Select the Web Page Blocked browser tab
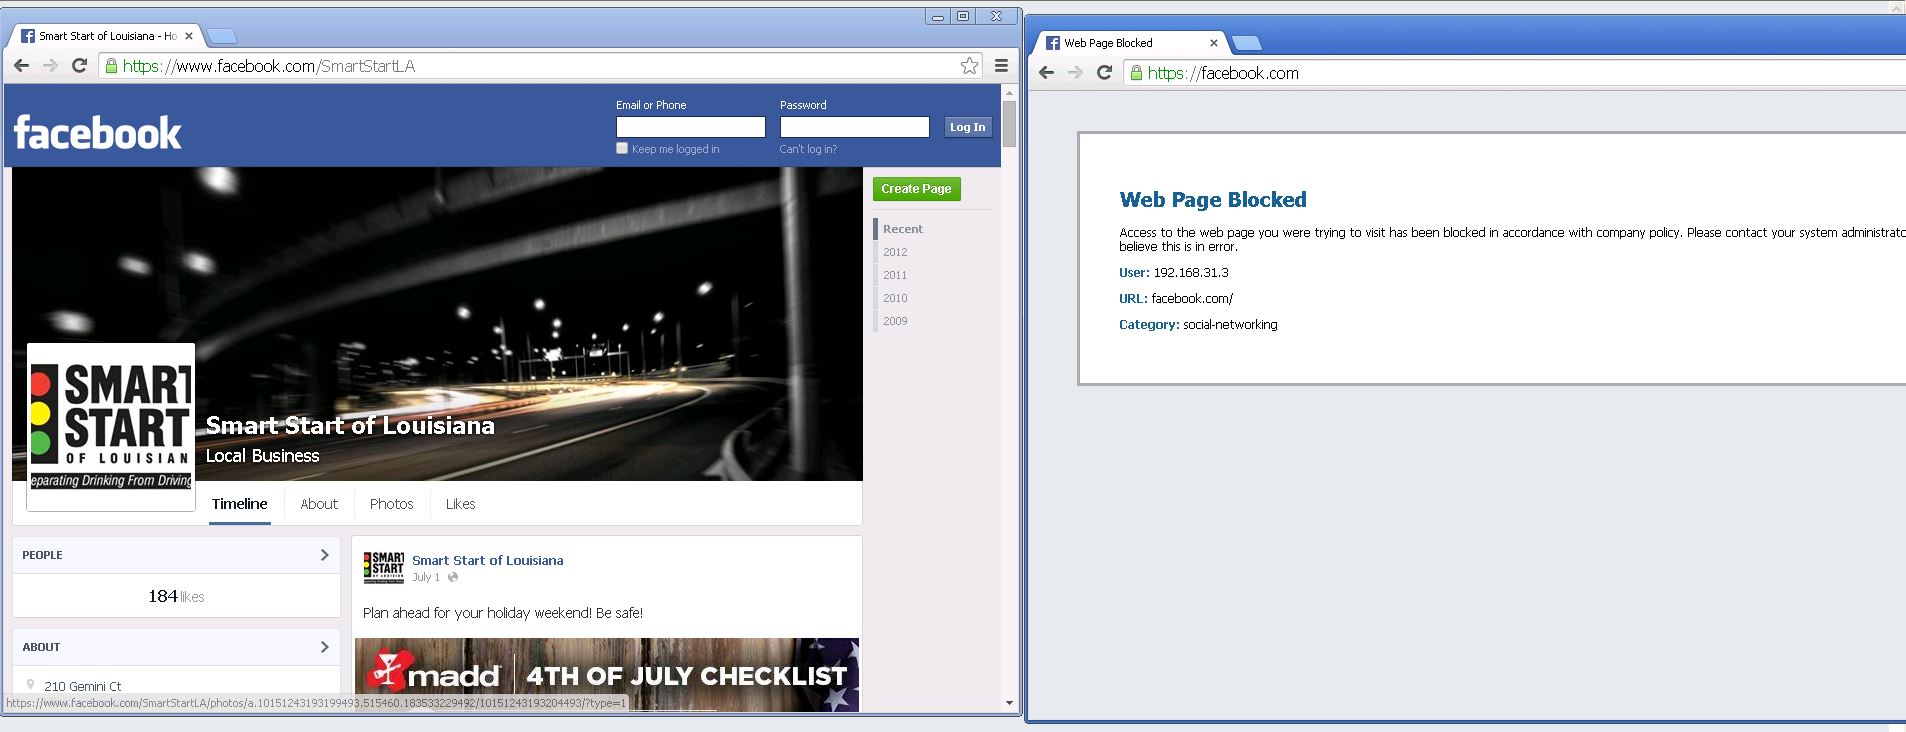 coord(1130,43)
